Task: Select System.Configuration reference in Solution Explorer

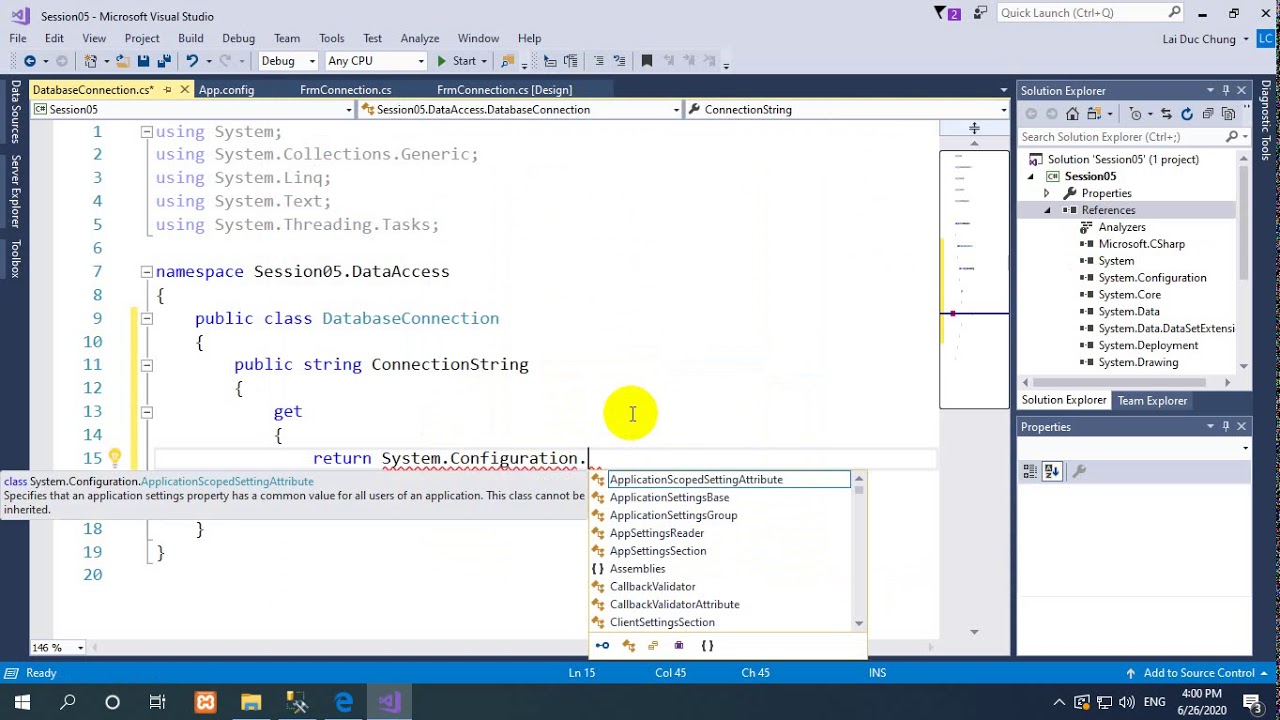Action: point(1152,278)
